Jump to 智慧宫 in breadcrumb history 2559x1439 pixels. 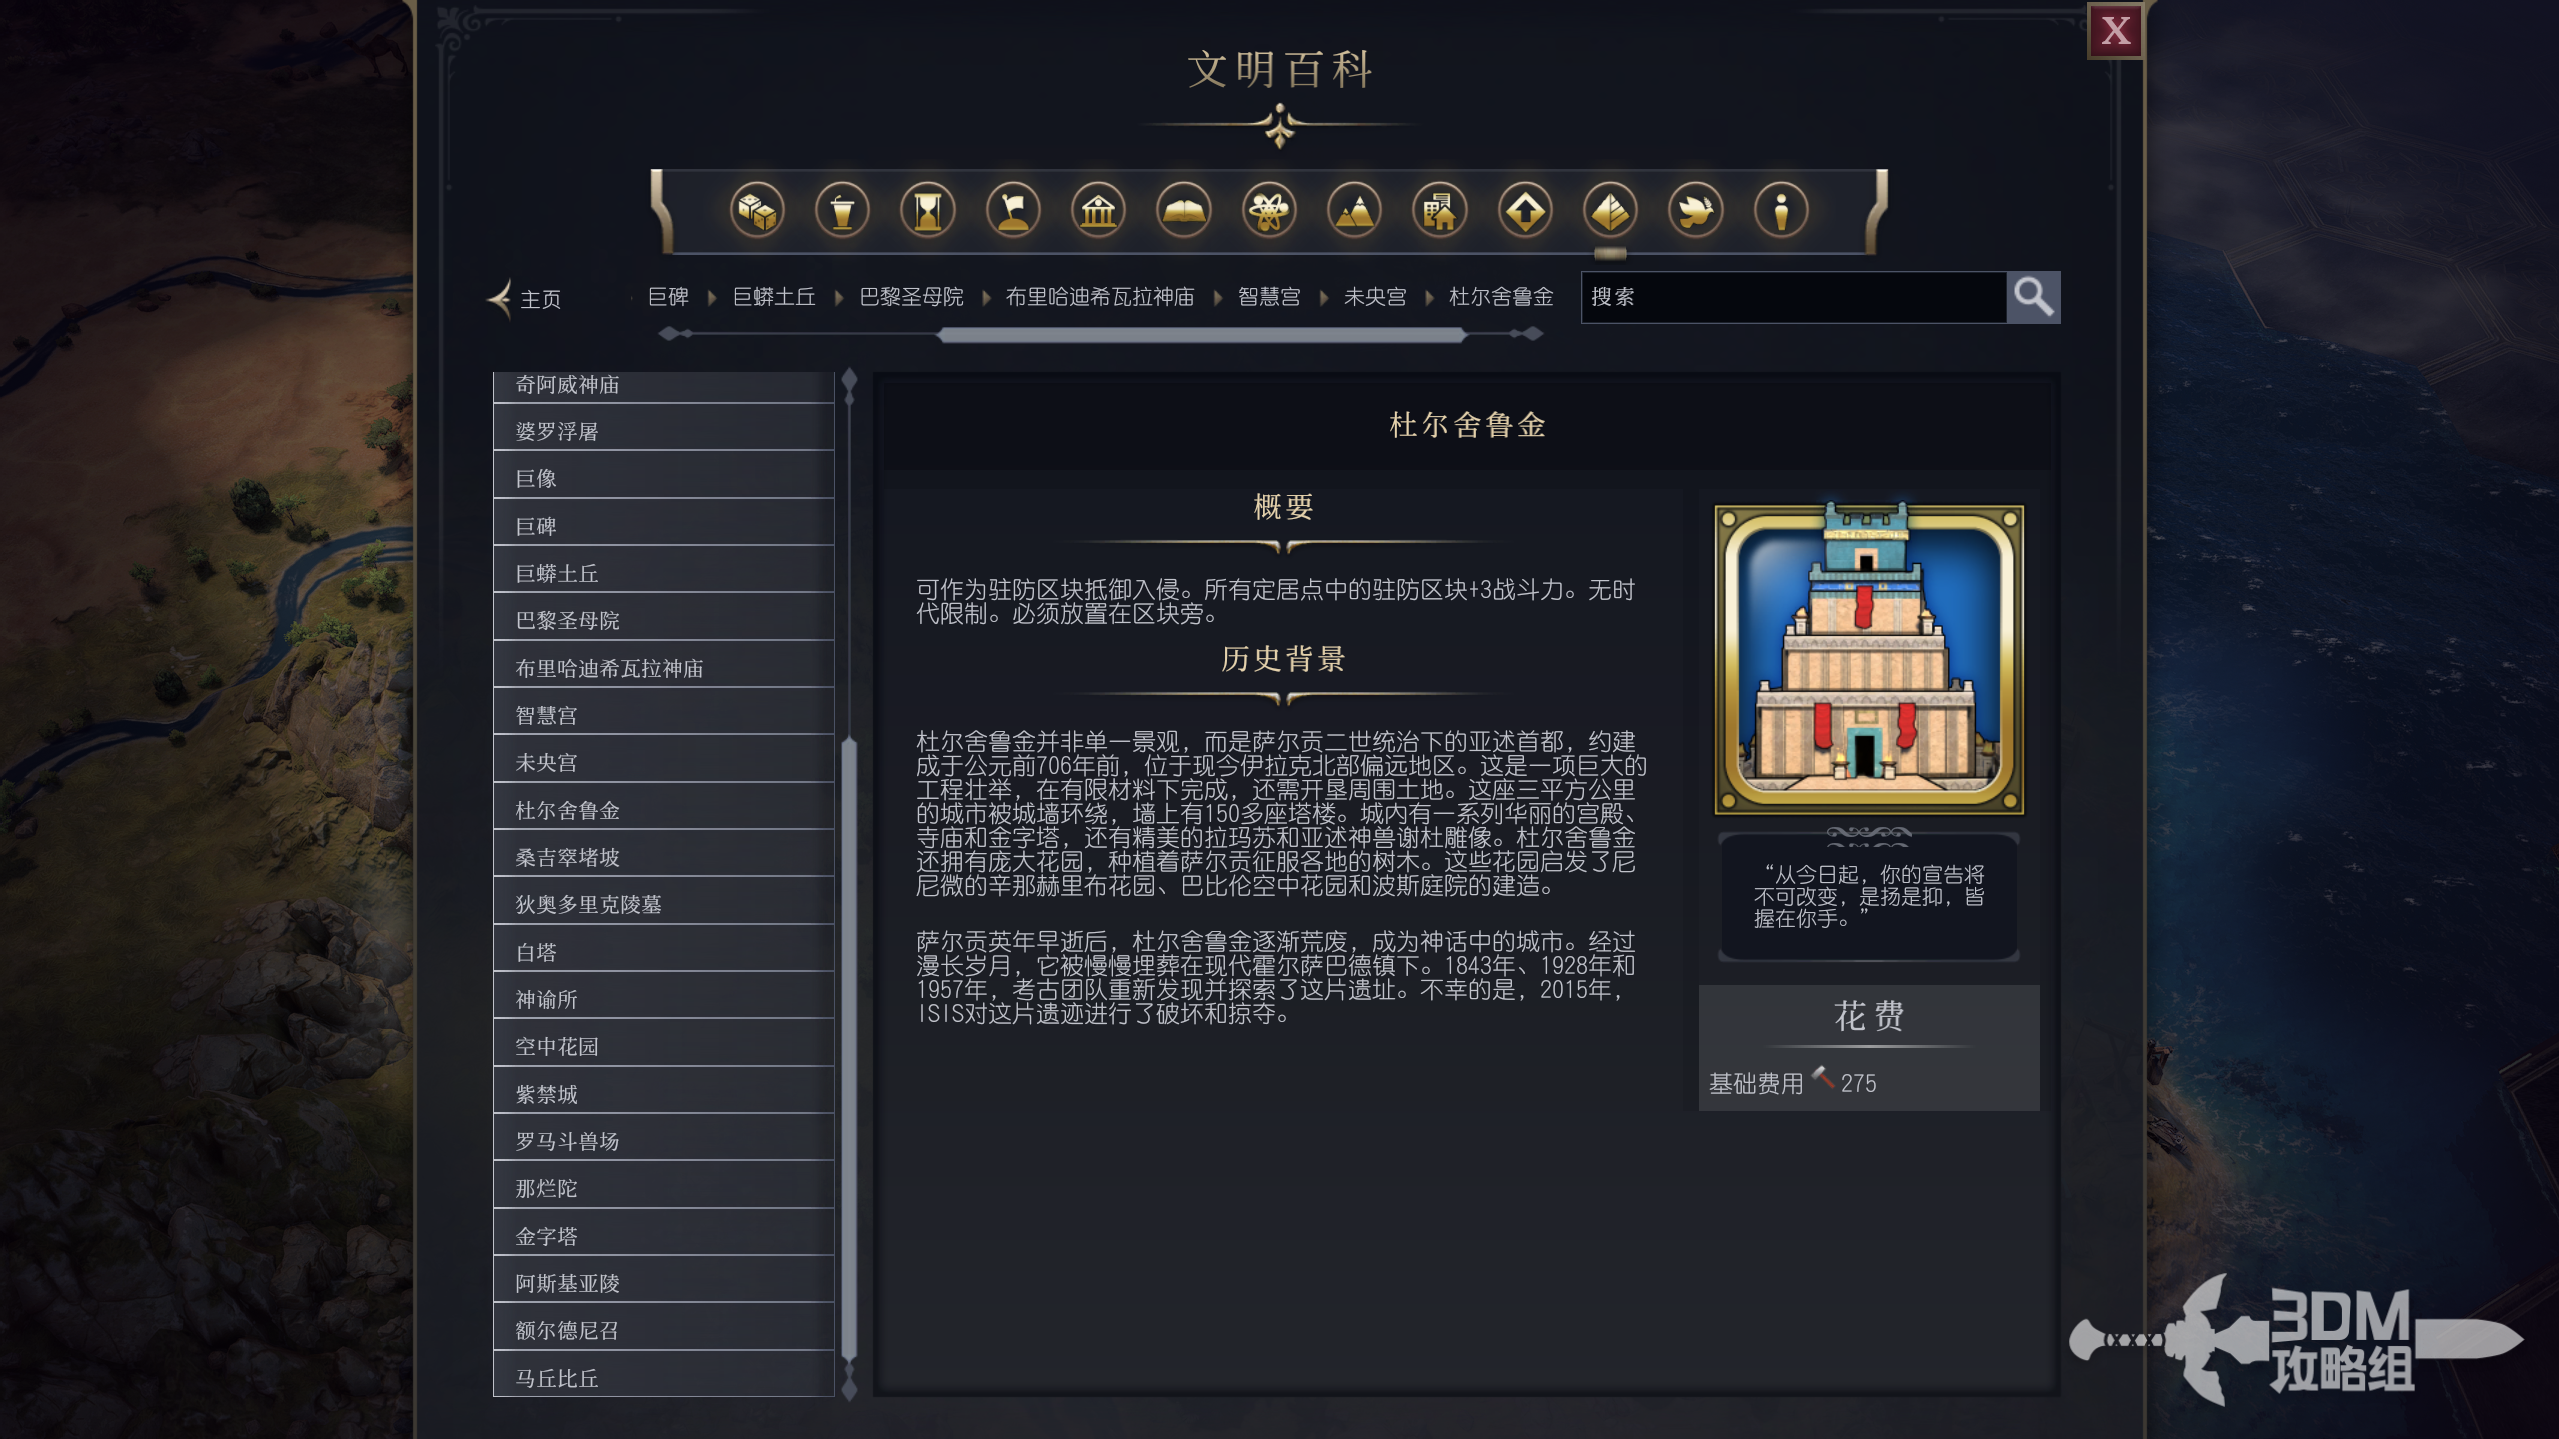[x=1269, y=297]
